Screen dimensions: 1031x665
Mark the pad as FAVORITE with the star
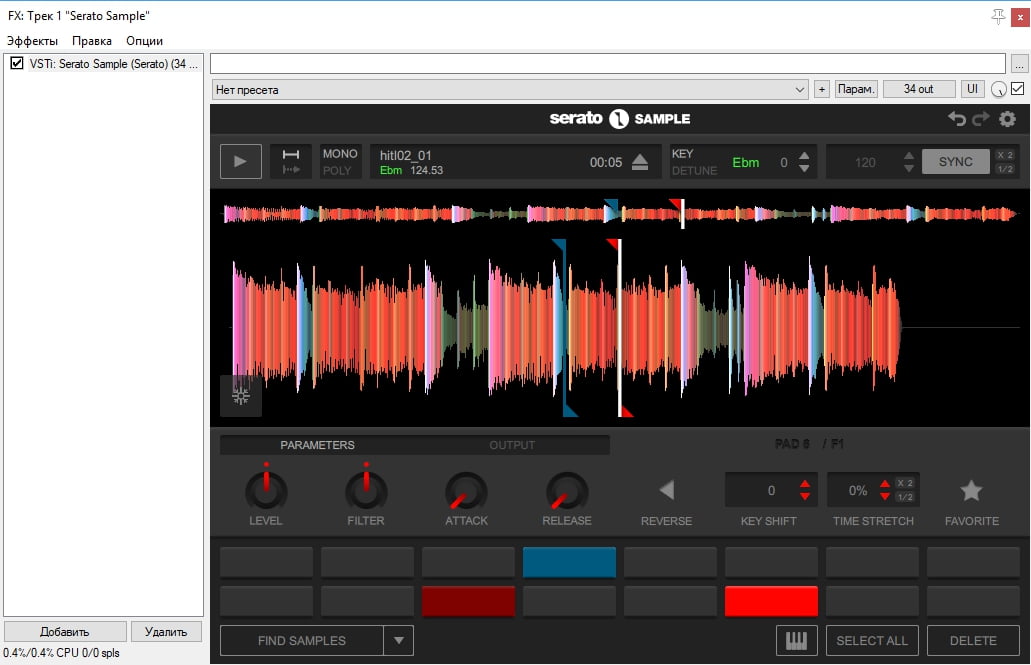971,490
